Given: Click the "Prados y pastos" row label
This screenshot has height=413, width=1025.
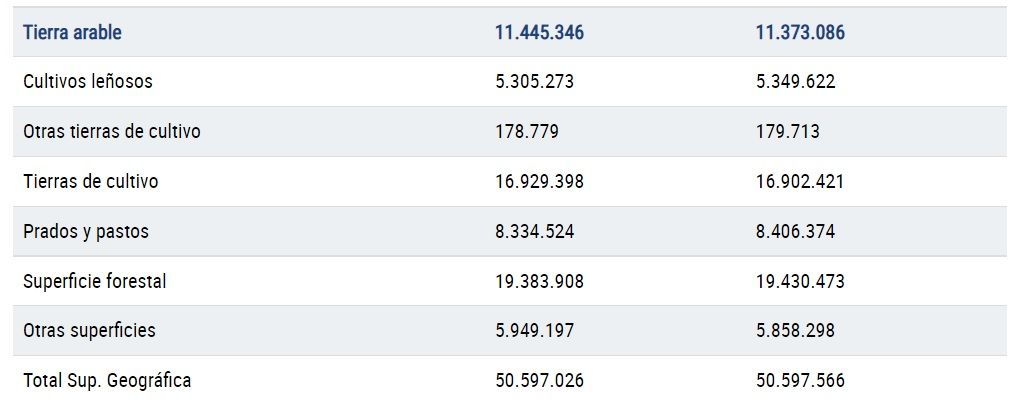Looking at the screenshot, I should click(86, 232).
